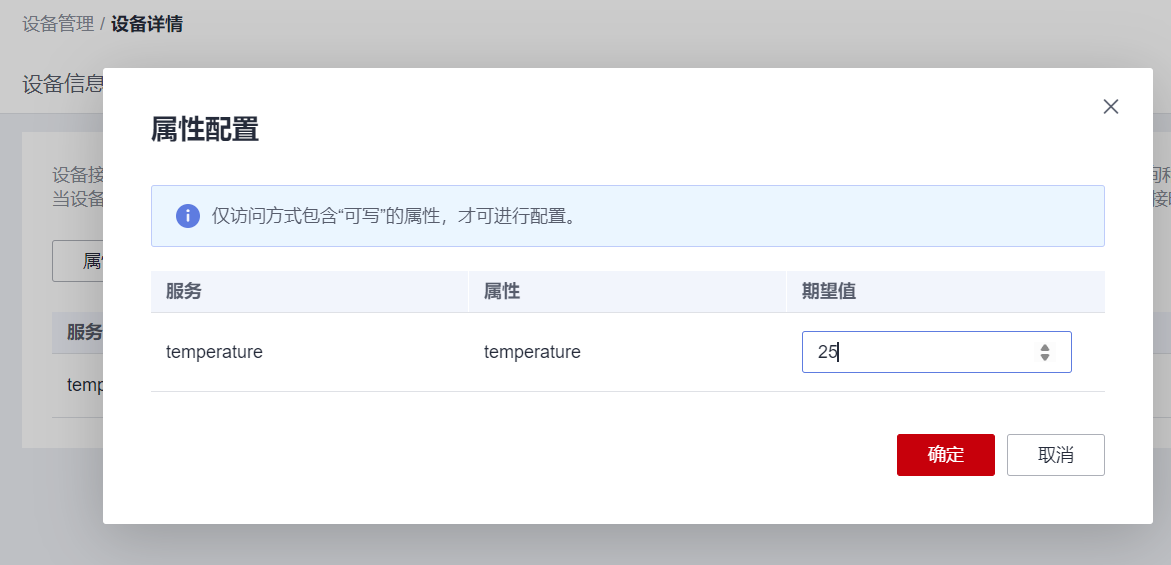Increase 期望值 with the up arrow

[1045, 347]
